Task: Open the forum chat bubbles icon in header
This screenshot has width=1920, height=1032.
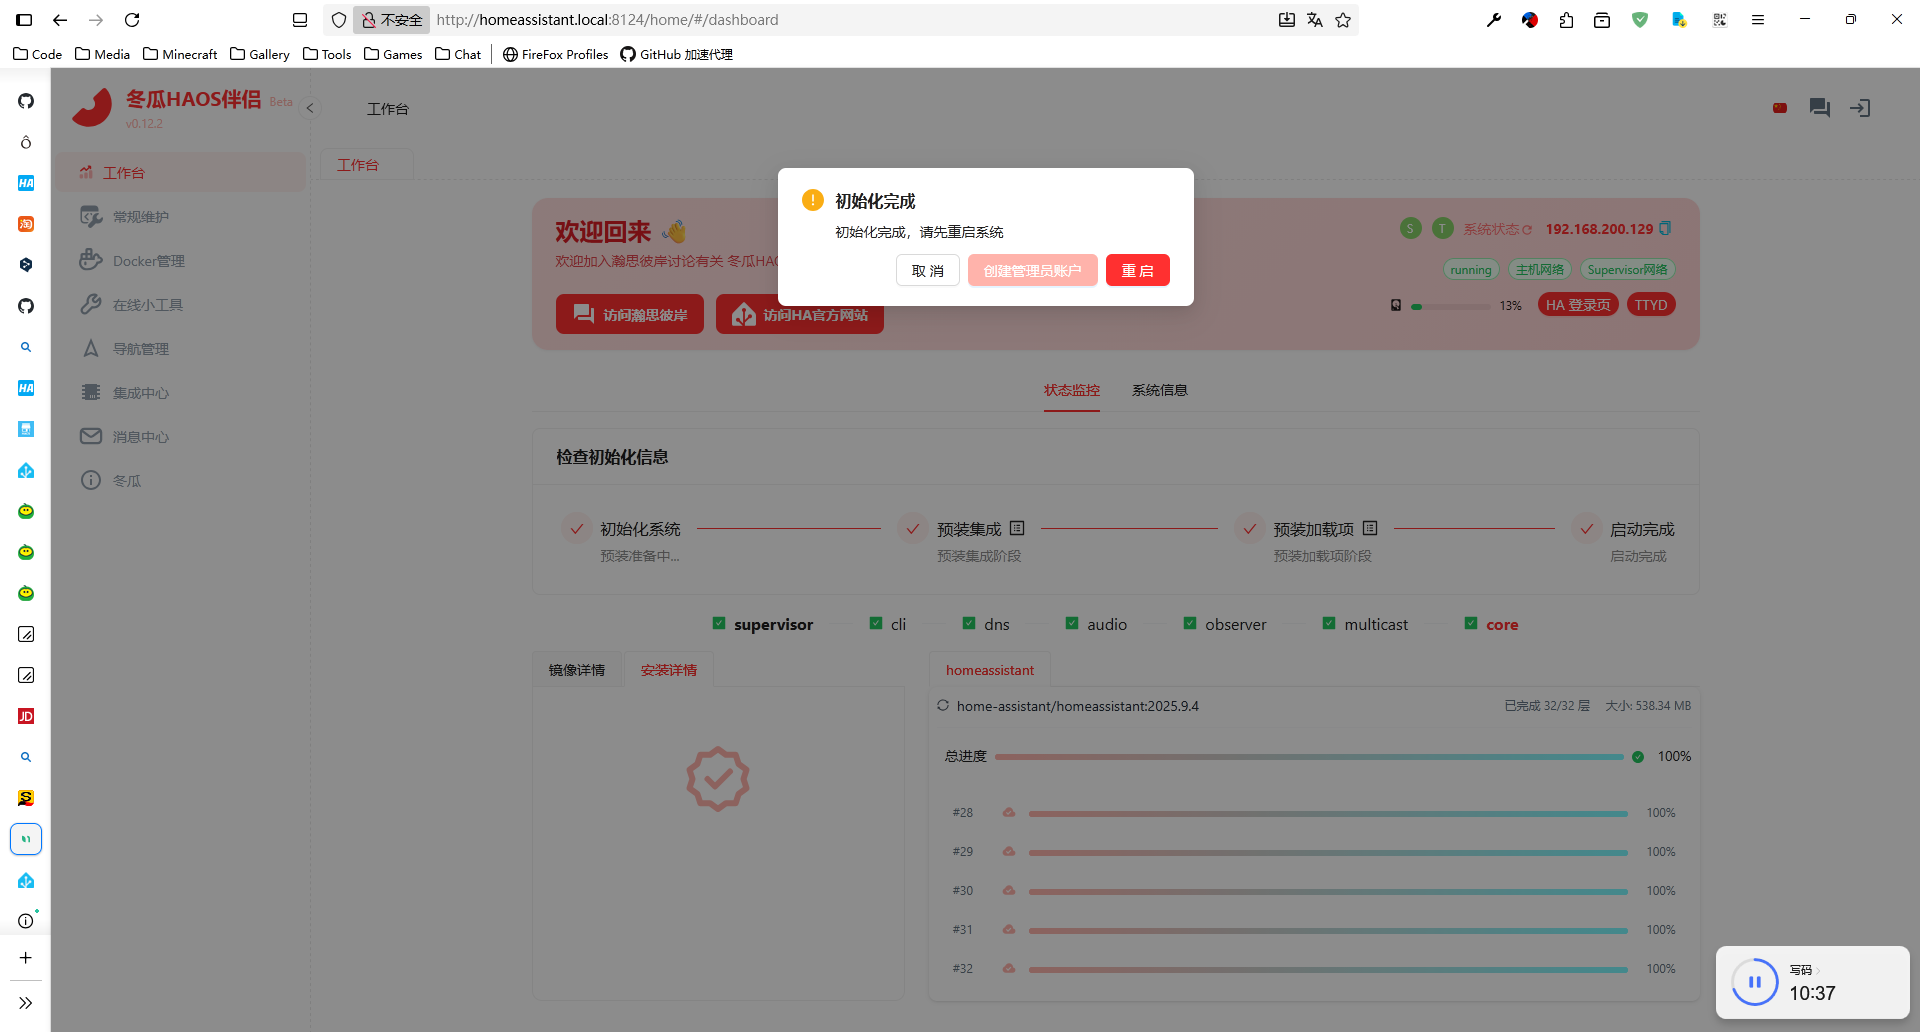Action: point(1820,108)
